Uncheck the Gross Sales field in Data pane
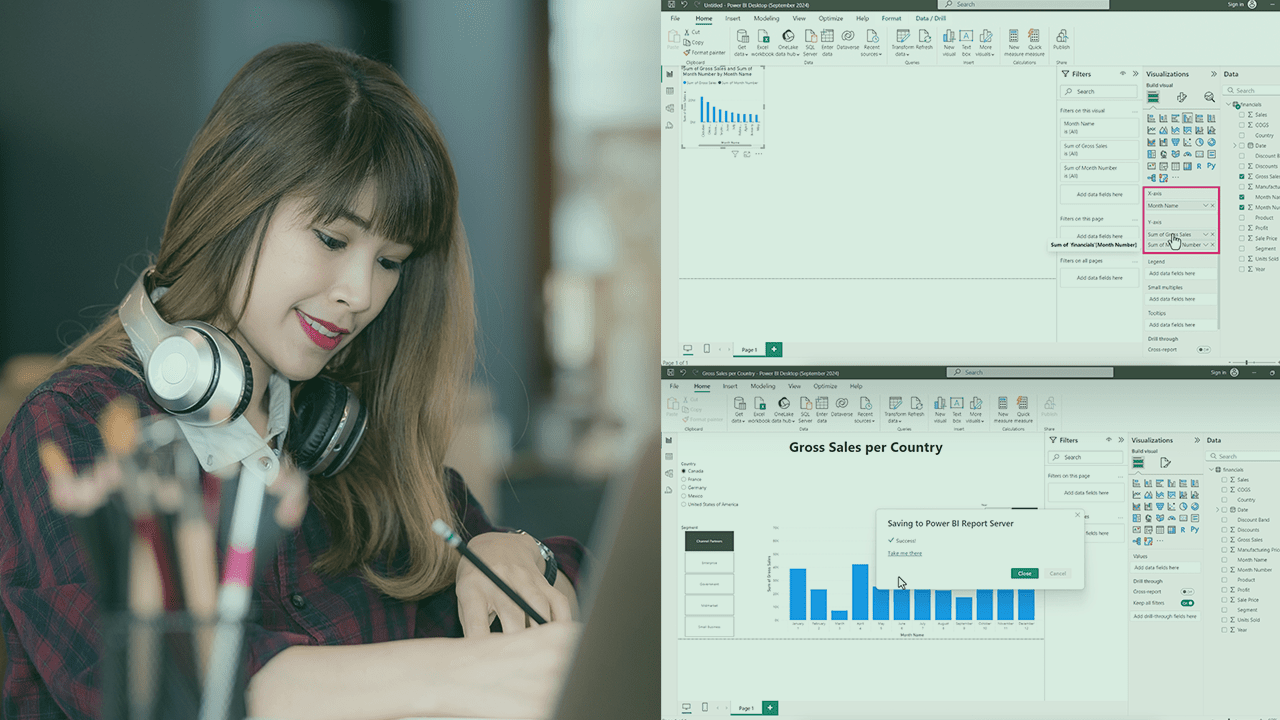Image resolution: width=1280 pixels, height=720 pixels. (x=1241, y=175)
